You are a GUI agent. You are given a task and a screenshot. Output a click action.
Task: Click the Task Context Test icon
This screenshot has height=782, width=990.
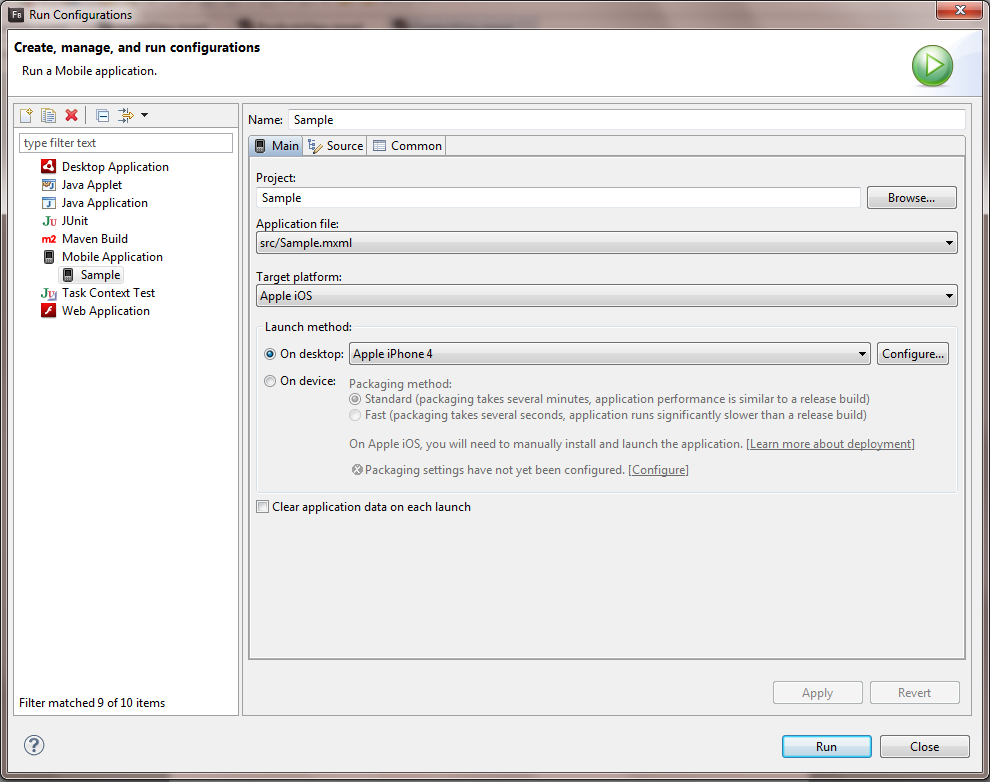point(49,293)
